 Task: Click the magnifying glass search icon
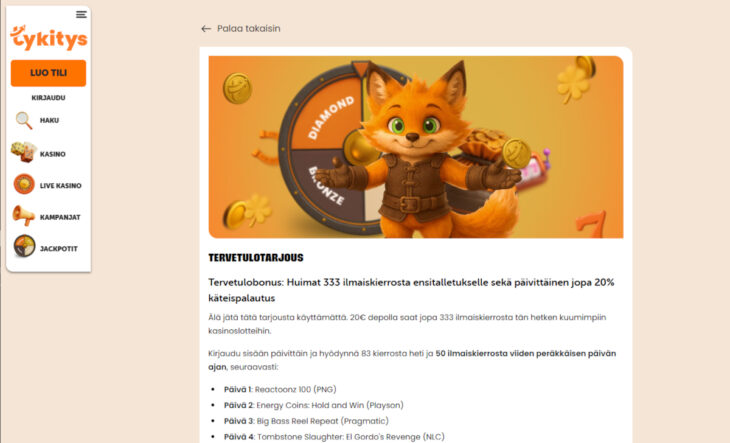(24, 121)
